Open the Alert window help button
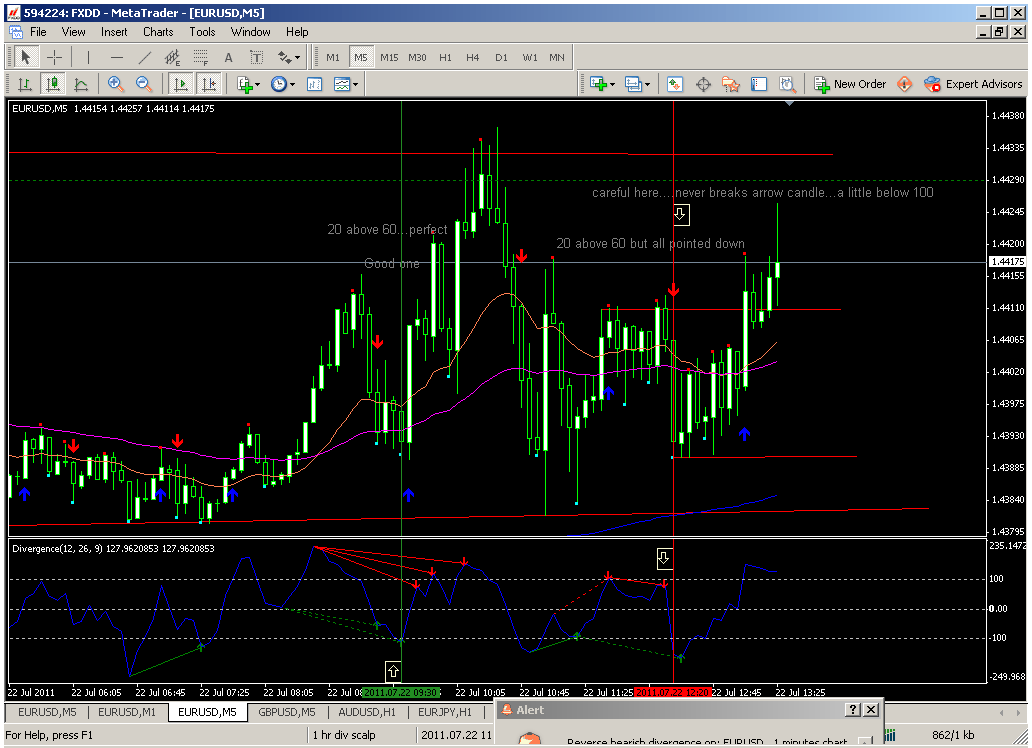 click(x=853, y=709)
